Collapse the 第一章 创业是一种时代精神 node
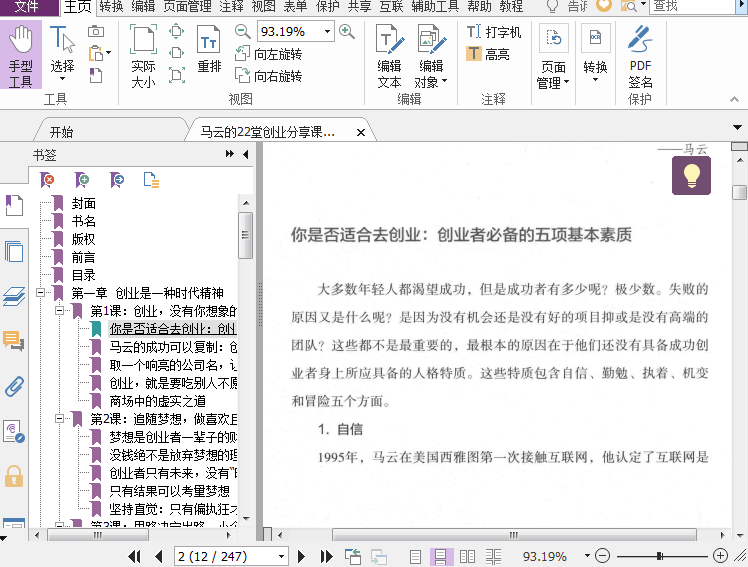Viewport: 748px width, 567px height. 41,293
